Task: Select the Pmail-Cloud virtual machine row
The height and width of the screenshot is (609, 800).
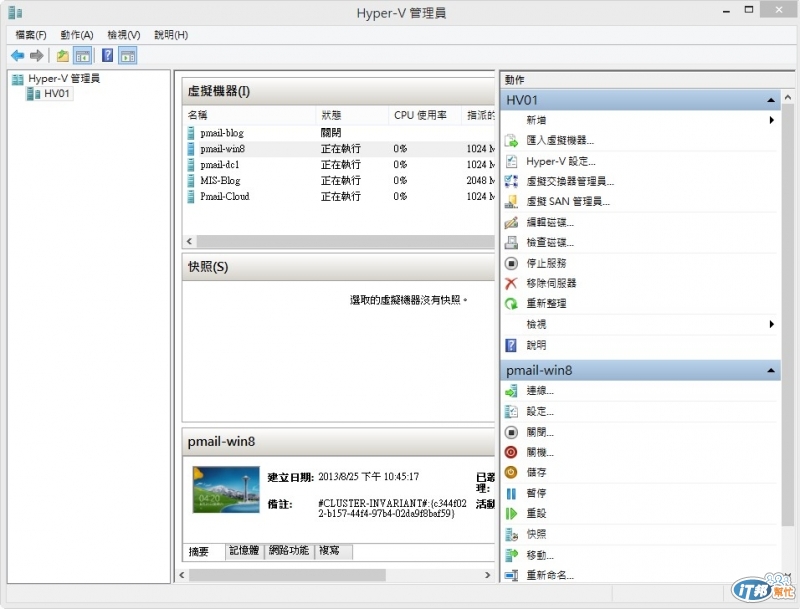Action: click(x=338, y=196)
